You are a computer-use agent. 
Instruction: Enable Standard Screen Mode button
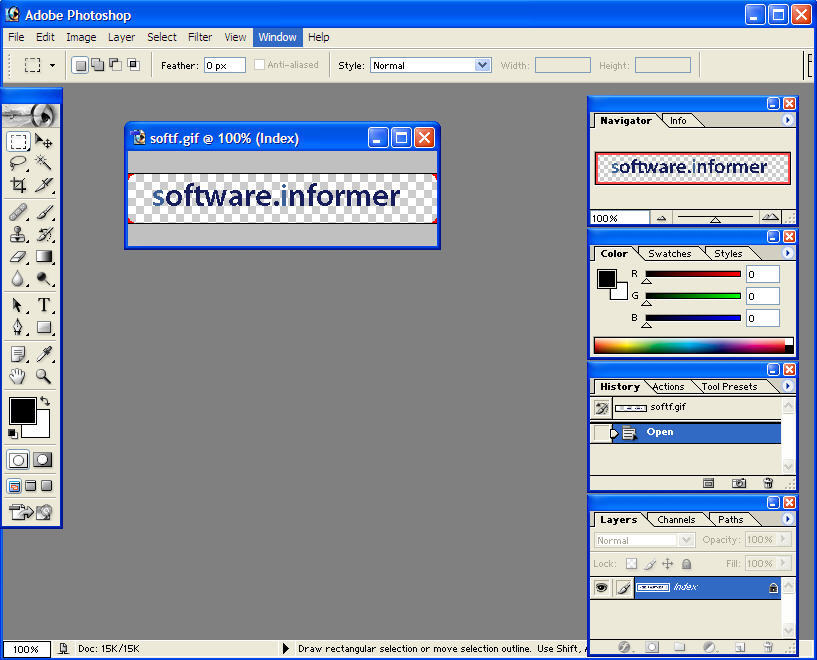pos(15,486)
